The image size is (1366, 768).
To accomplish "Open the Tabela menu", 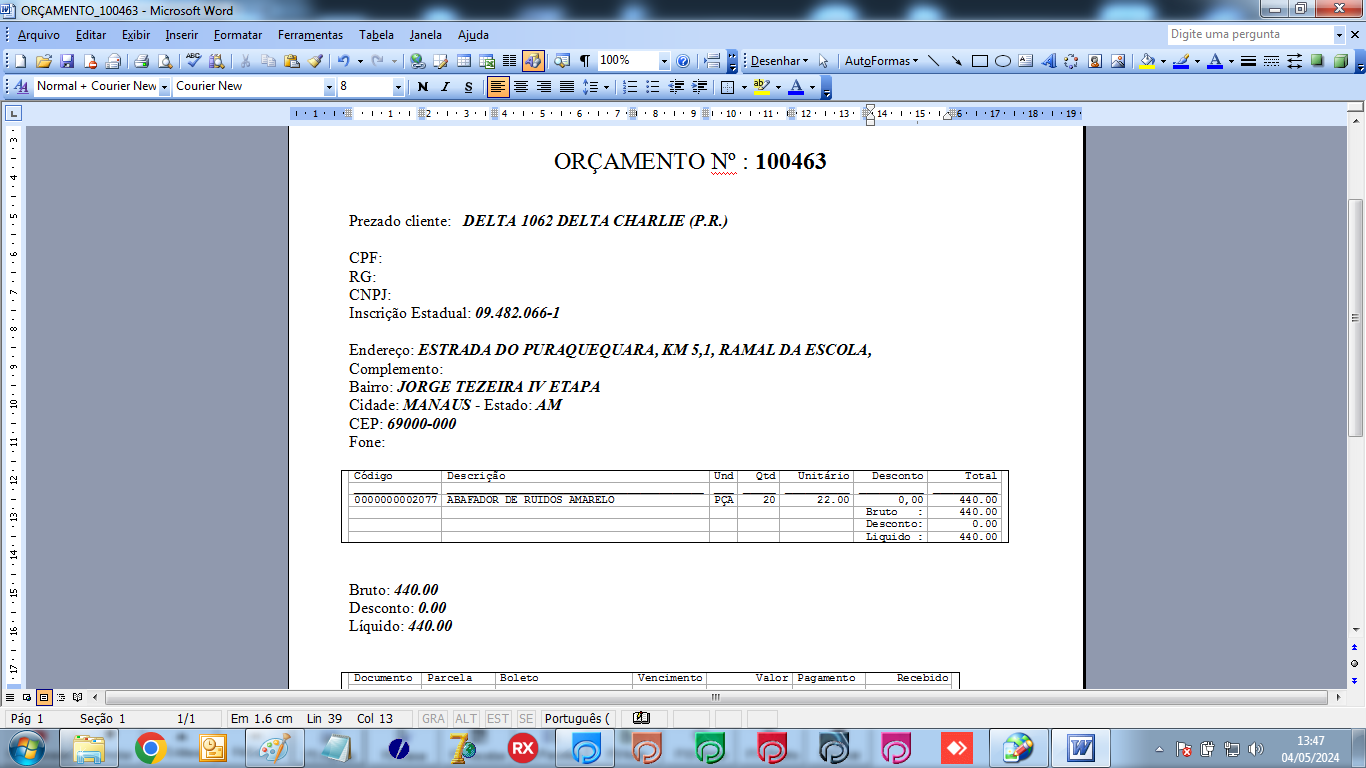I will pos(376,35).
